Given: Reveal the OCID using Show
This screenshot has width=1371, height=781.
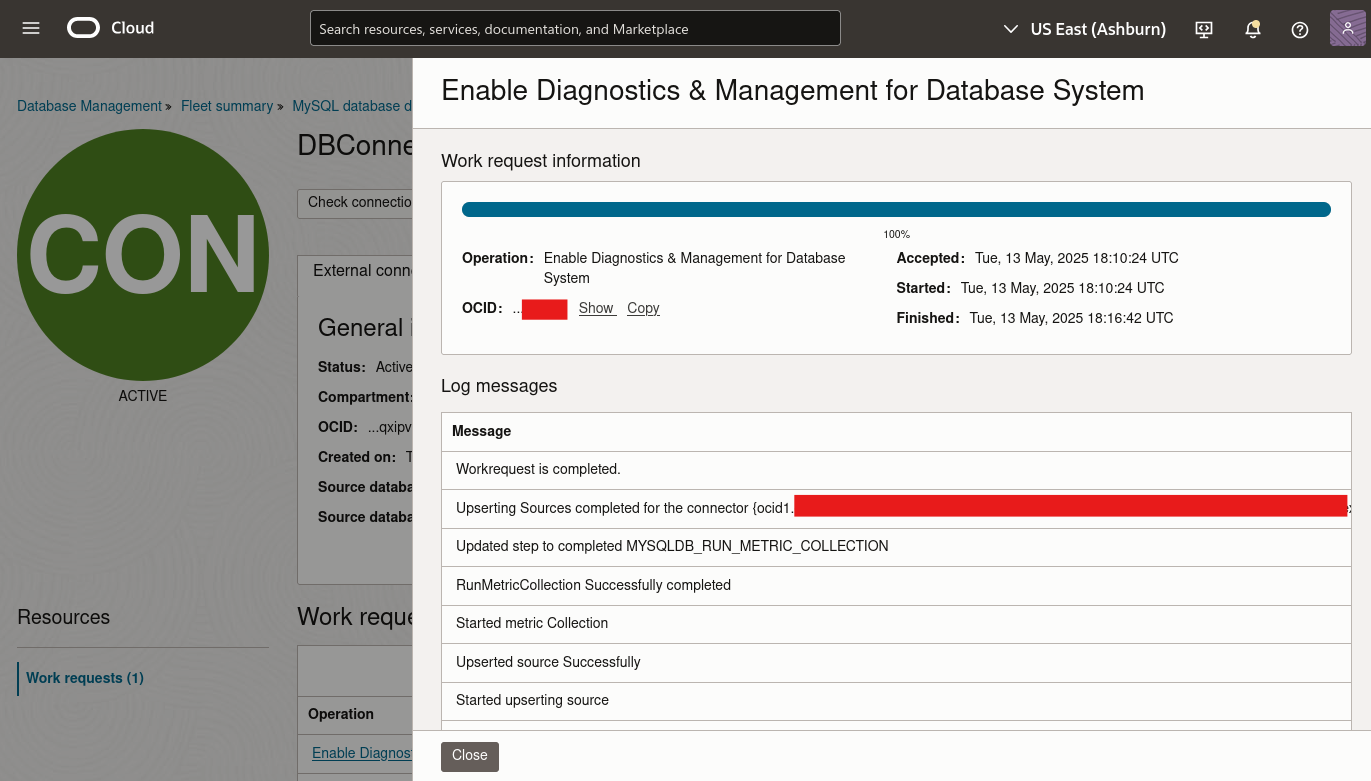Looking at the screenshot, I should [x=596, y=308].
